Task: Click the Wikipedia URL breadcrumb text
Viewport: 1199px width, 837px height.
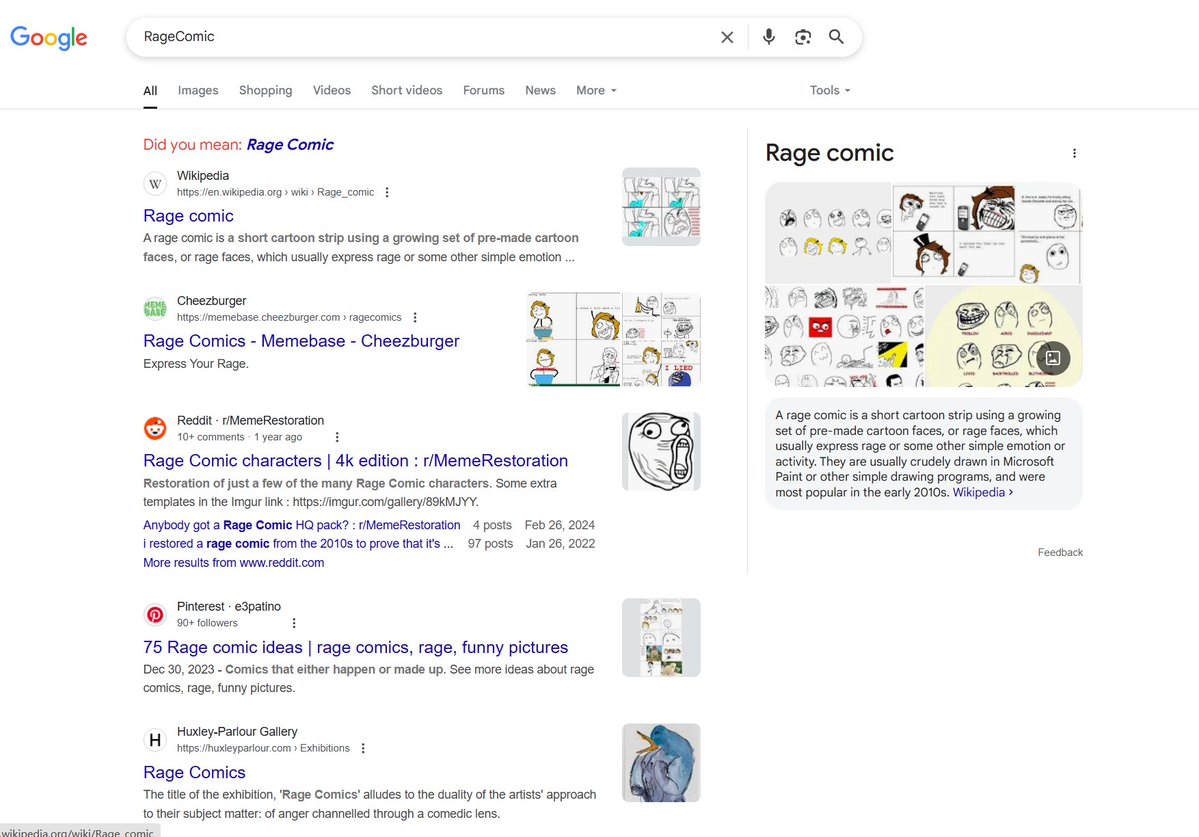Action: 275,193
